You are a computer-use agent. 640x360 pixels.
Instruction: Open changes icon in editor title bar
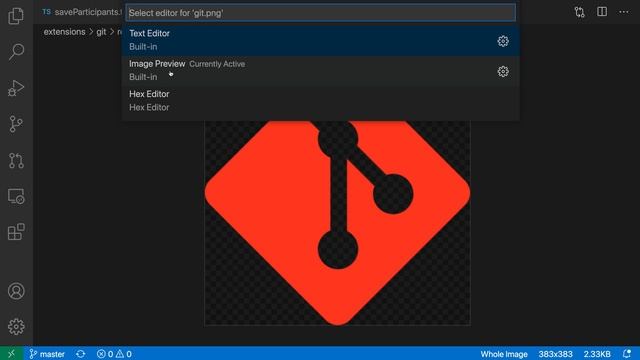(x=580, y=12)
